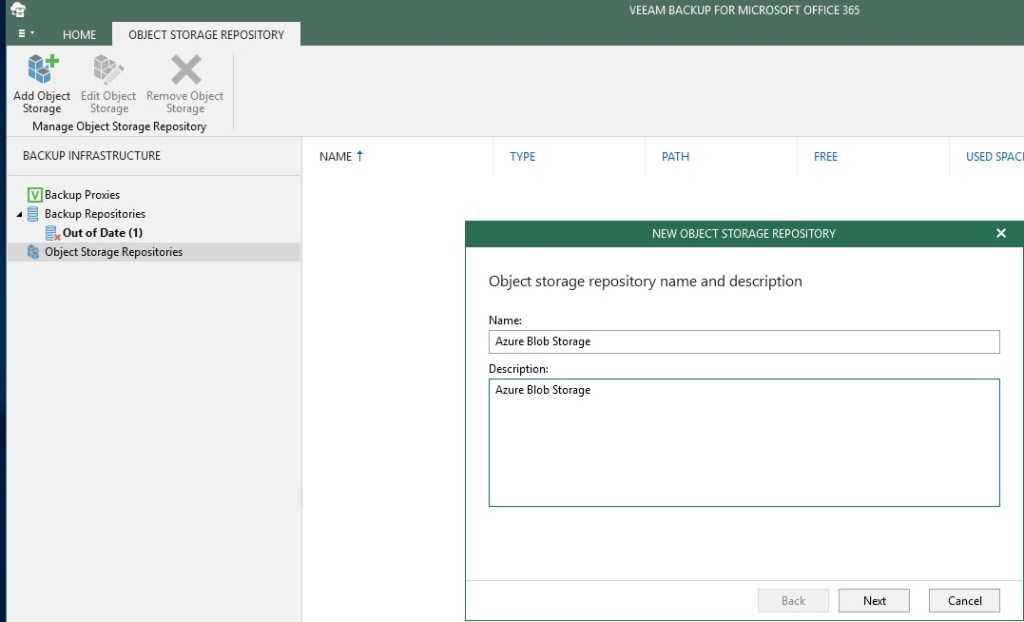Open the Veeam application icon at top-left
1024x622 pixels.
coord(18,10)
